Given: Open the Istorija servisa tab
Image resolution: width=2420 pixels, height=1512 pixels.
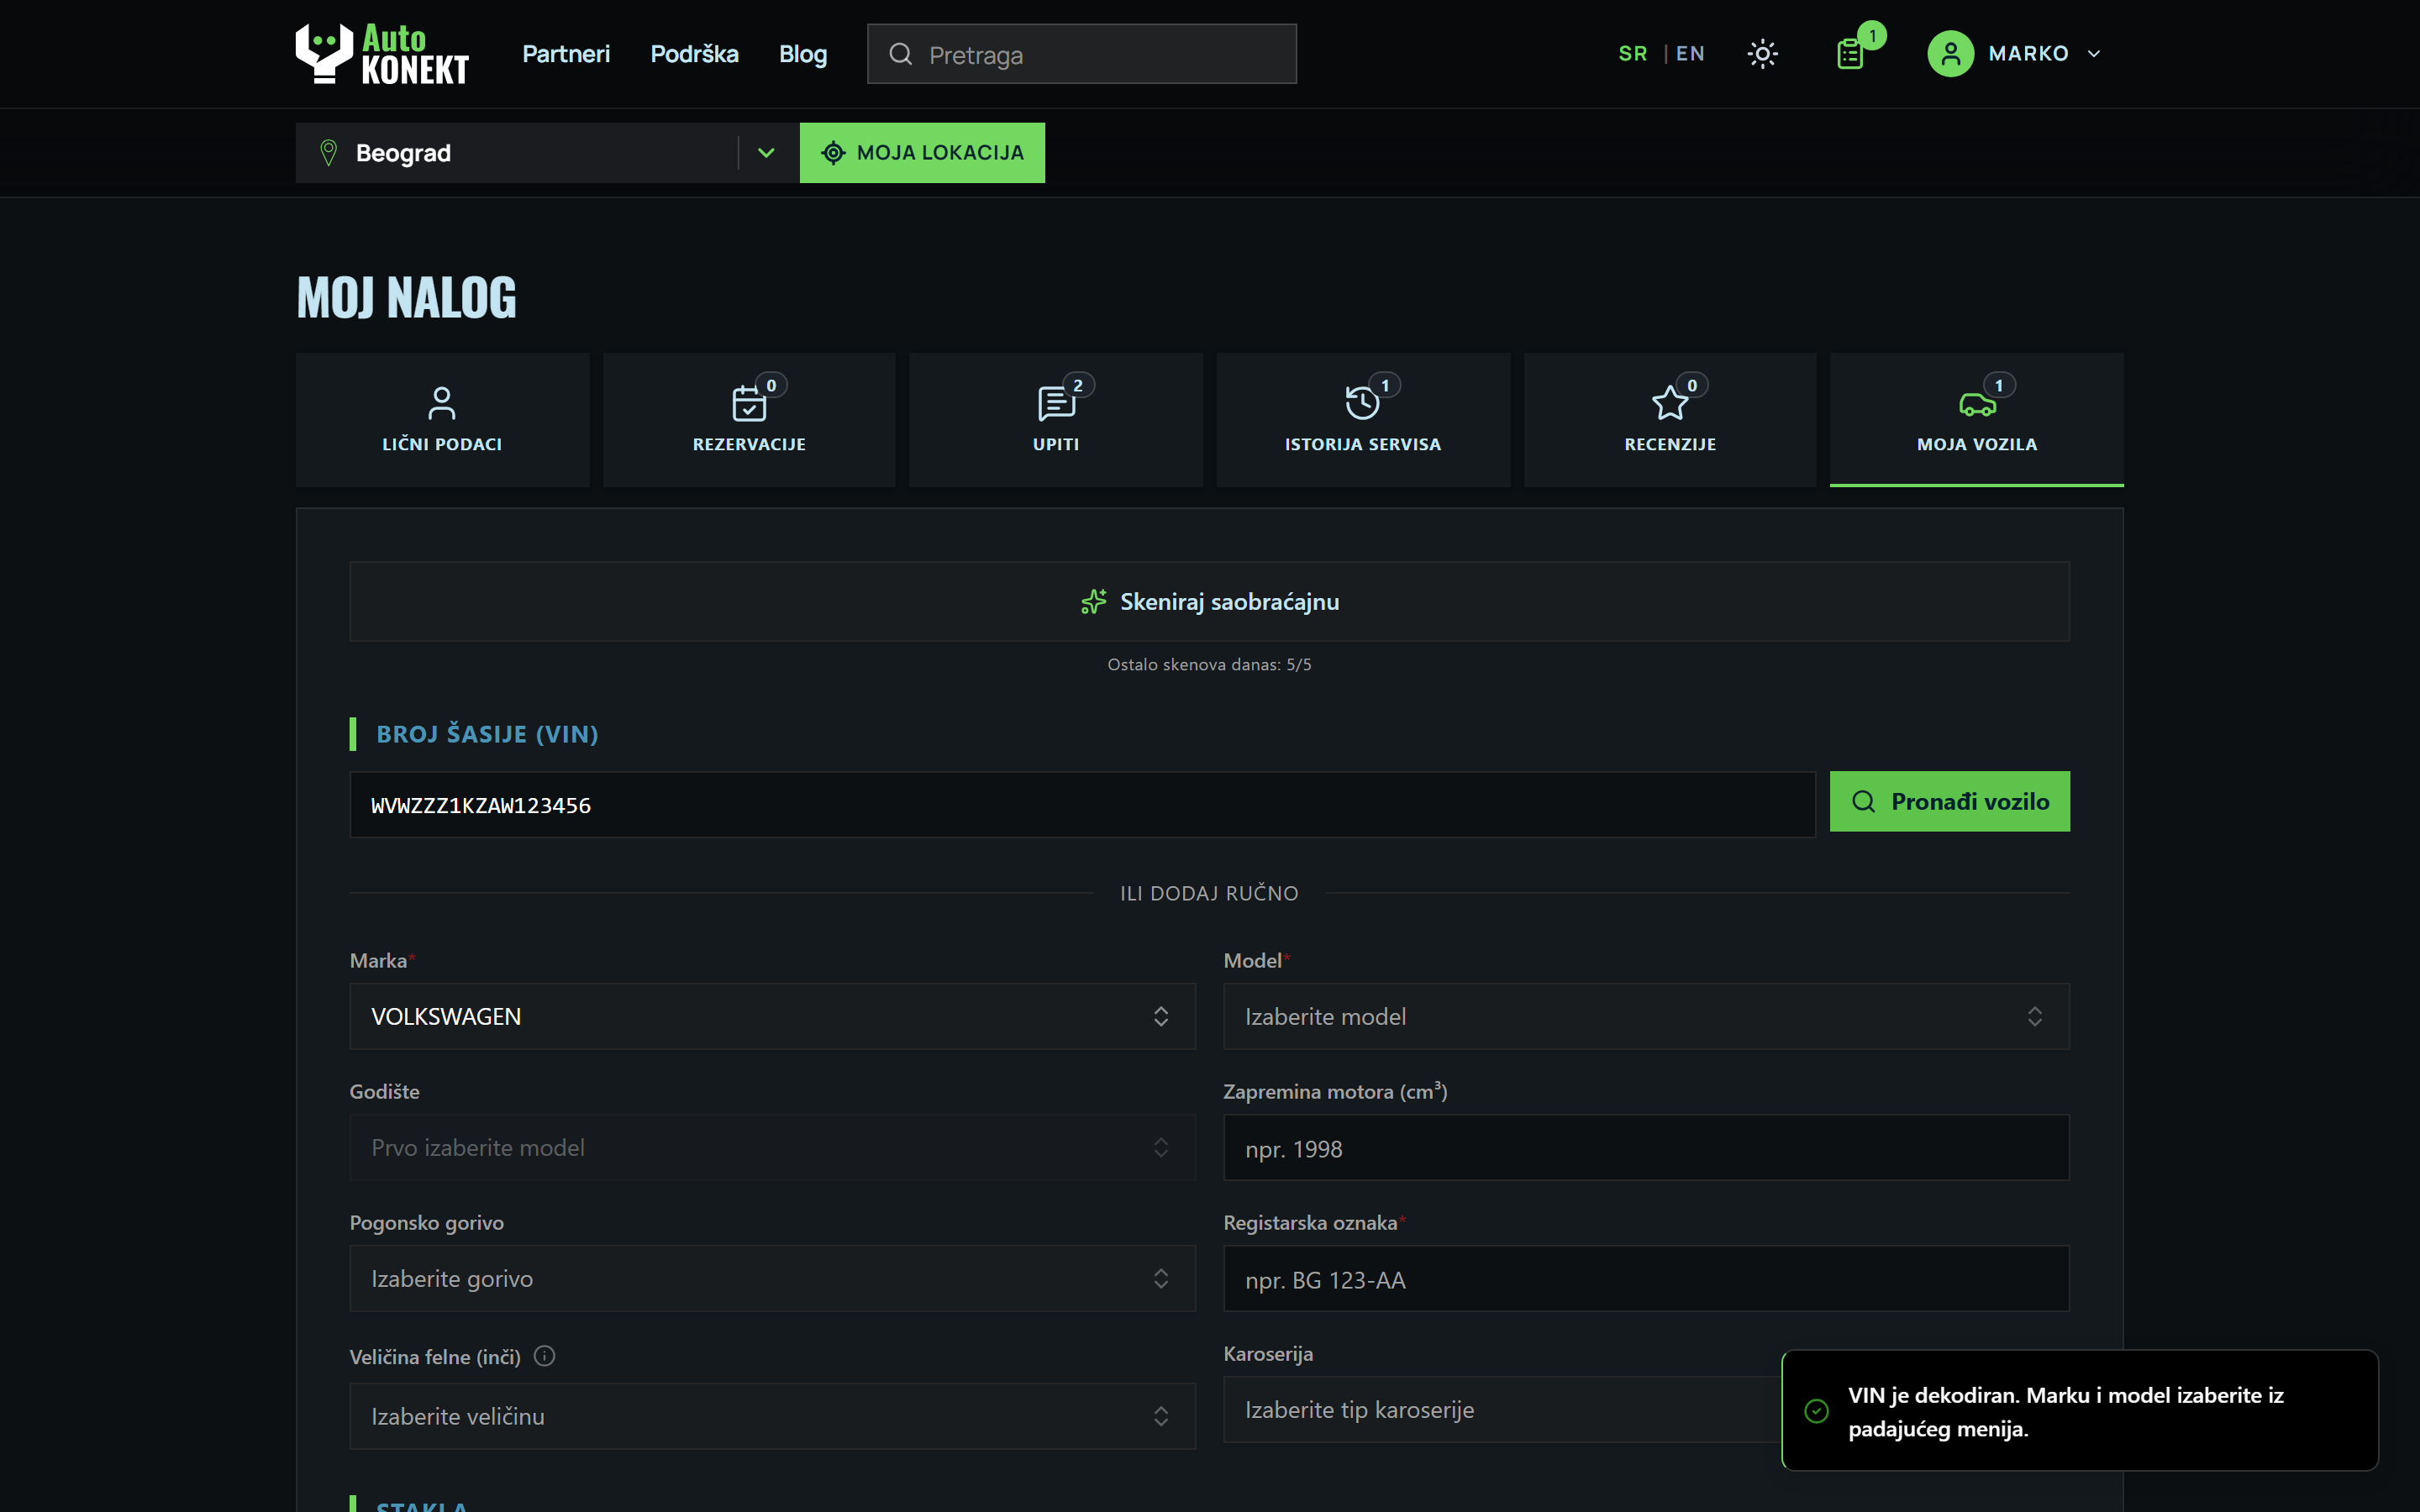Looking at the screenshot, I should click(x=1363, y=419).
